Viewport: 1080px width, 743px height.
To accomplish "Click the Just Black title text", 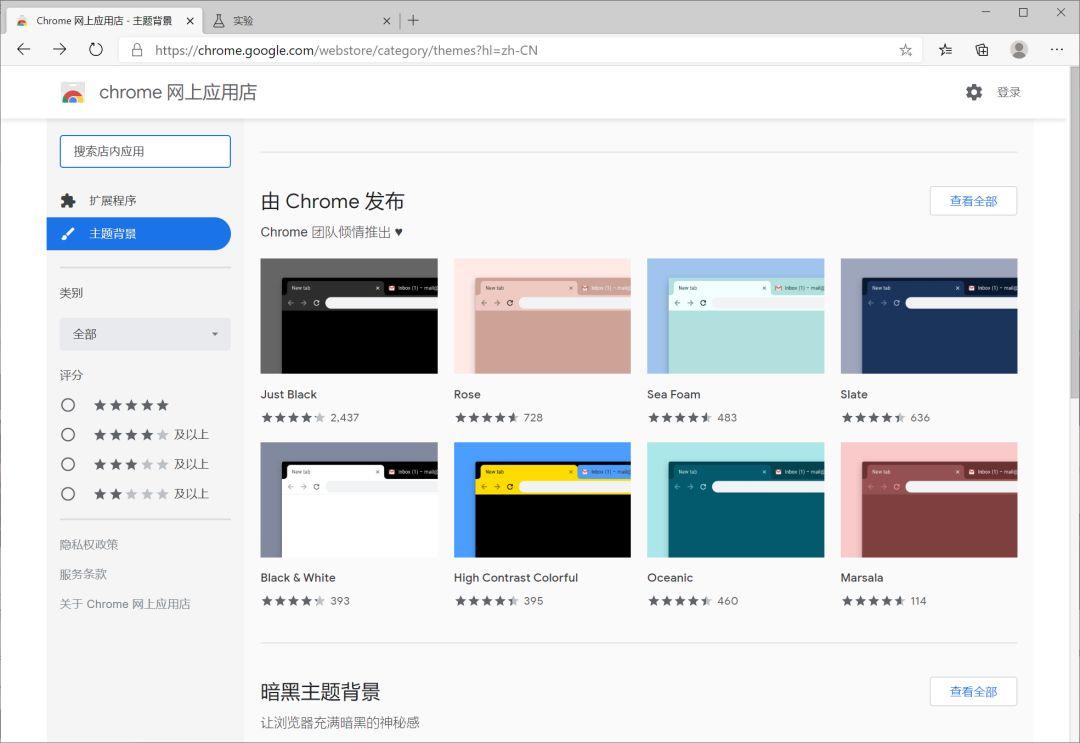I will 289,395.
